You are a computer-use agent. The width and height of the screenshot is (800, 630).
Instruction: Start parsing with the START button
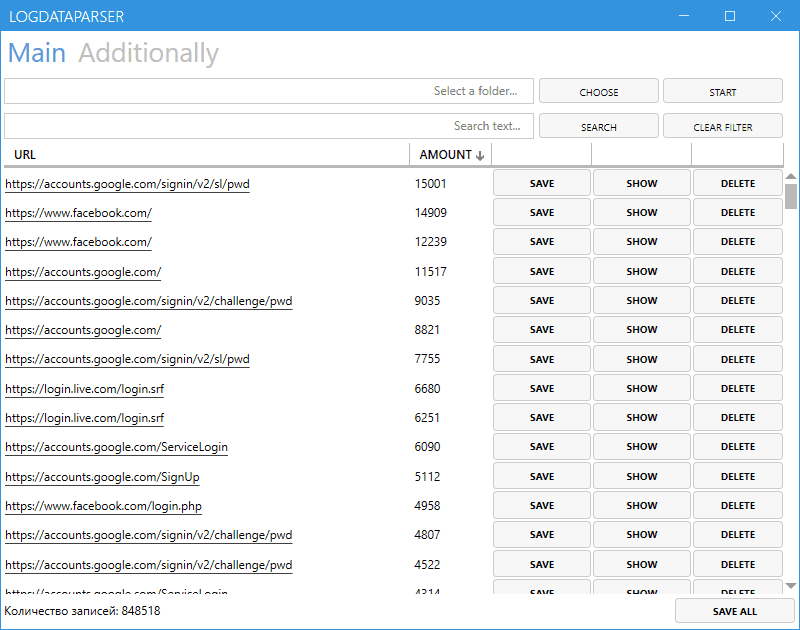(x=722, y=90)
